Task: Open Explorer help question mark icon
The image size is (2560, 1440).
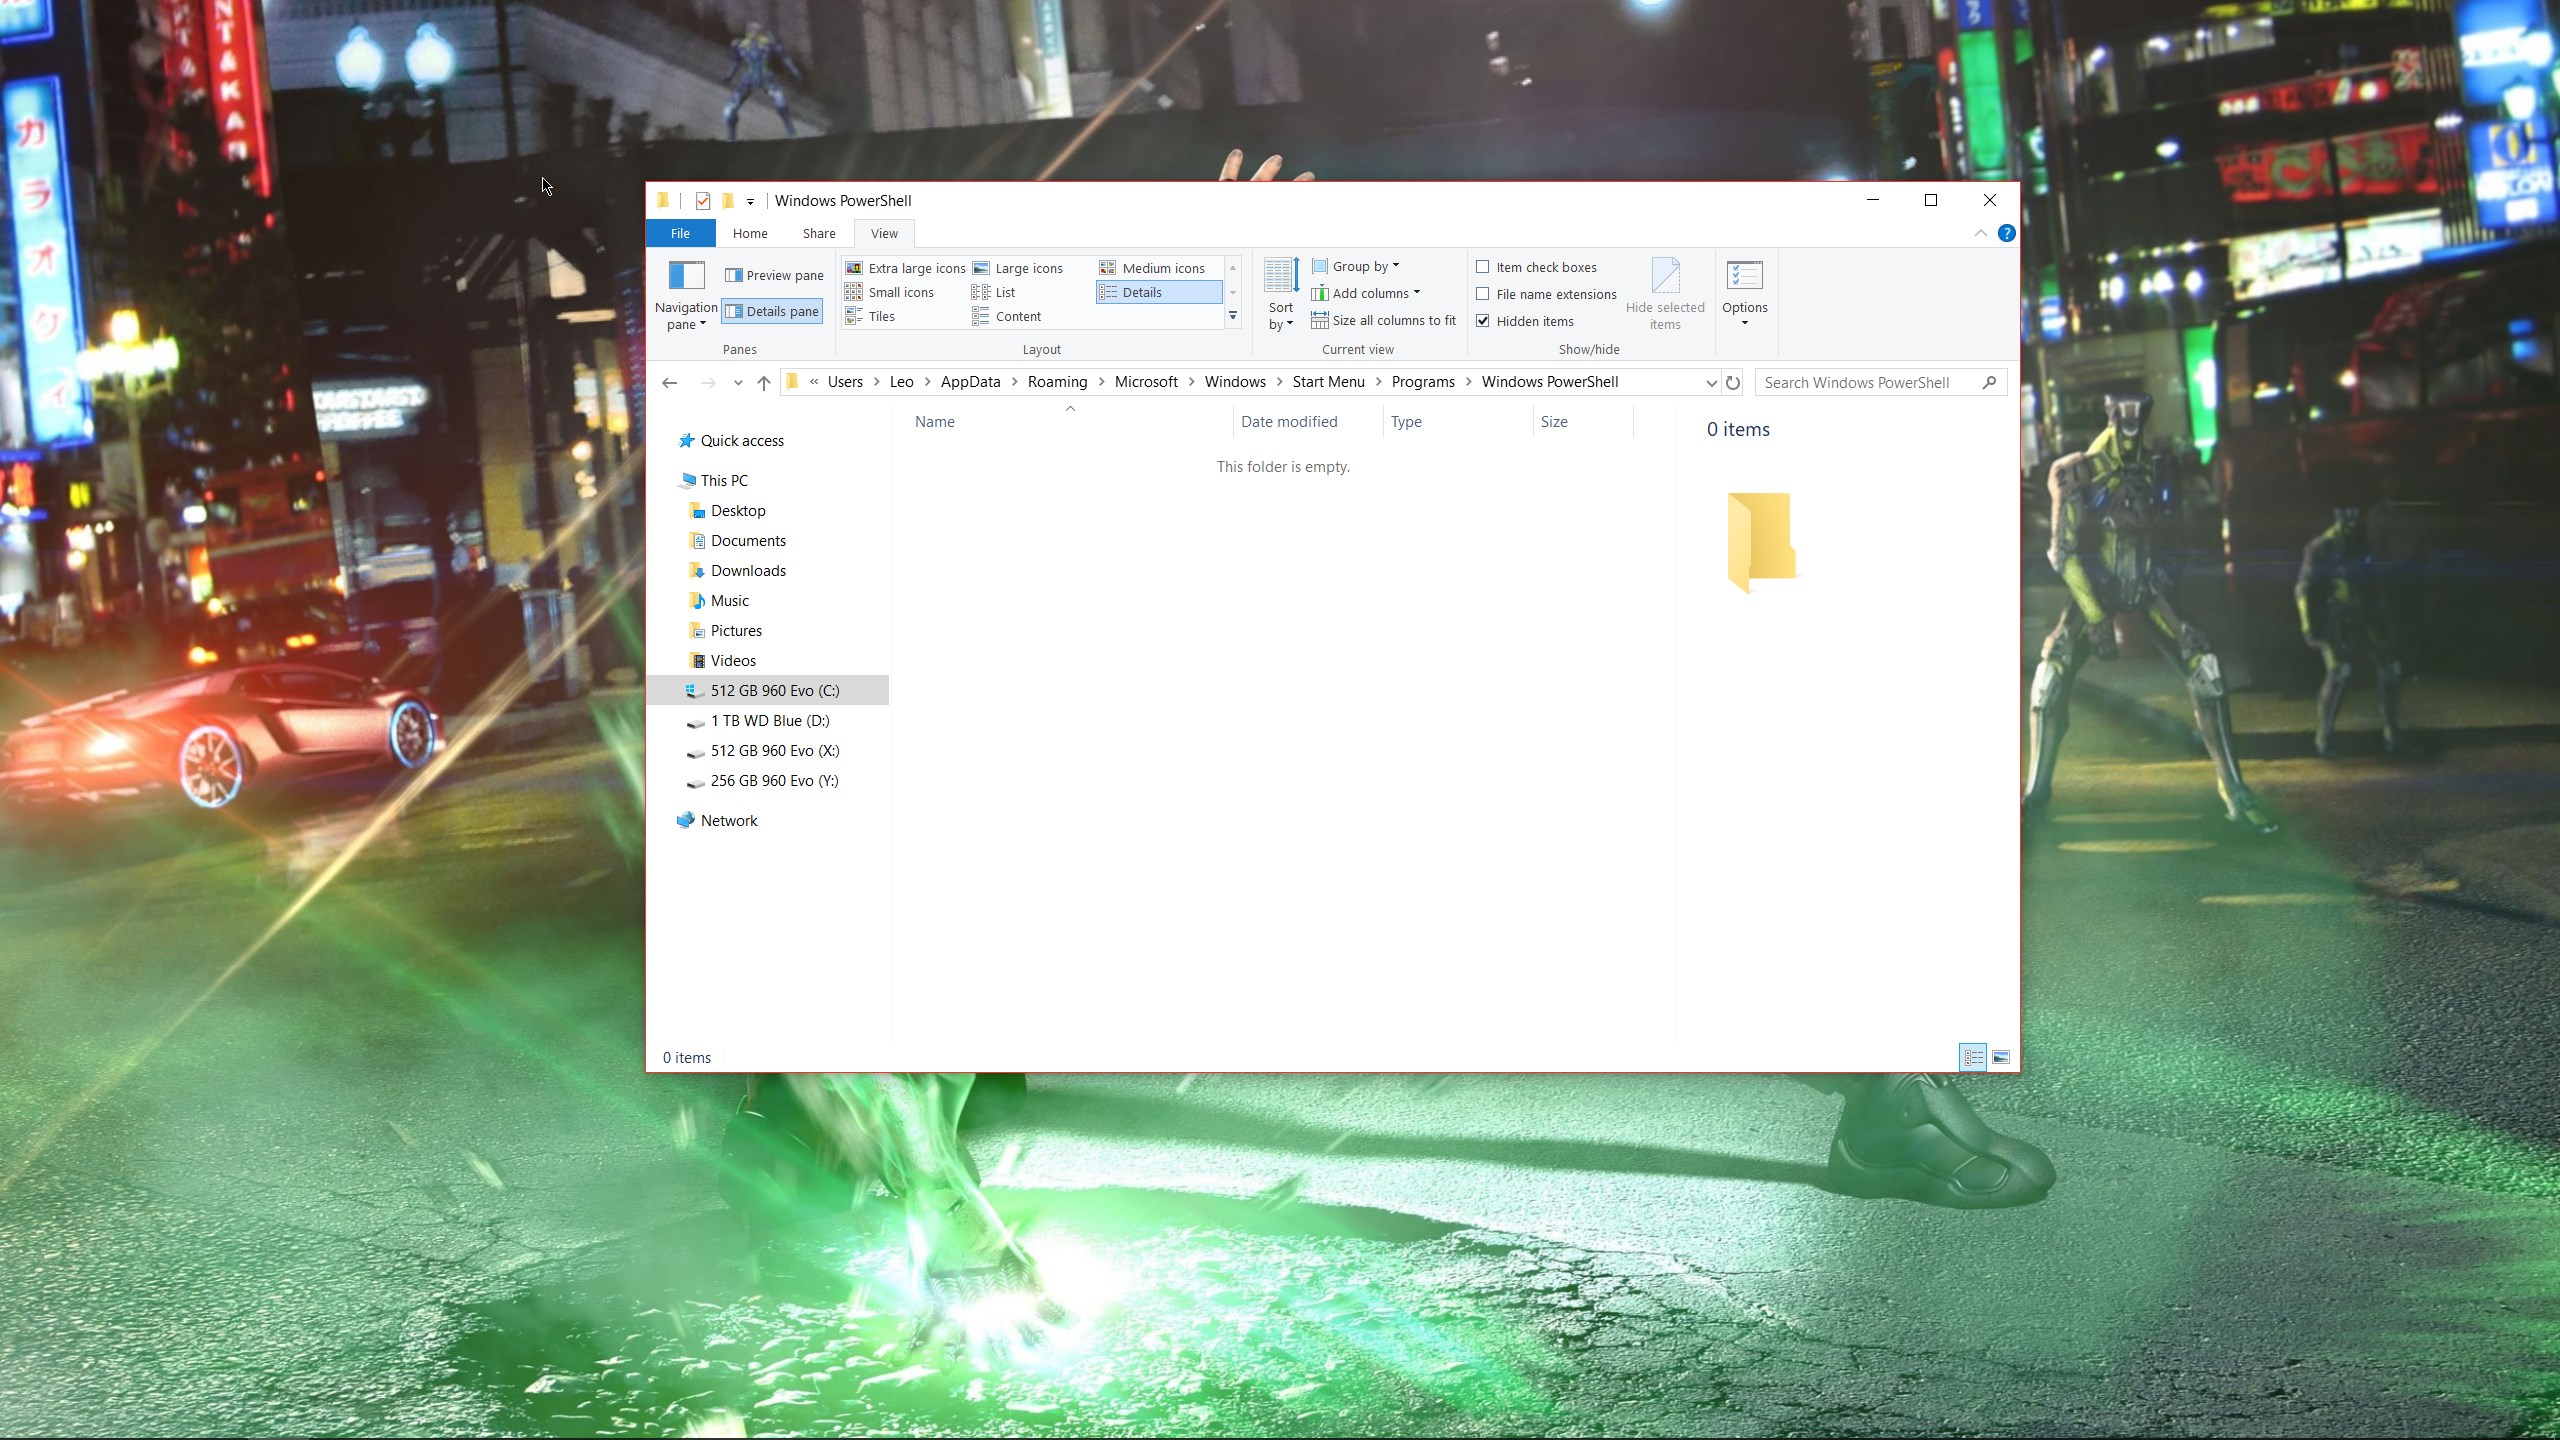Action: pyautogui.click(x=2006, y=233)
